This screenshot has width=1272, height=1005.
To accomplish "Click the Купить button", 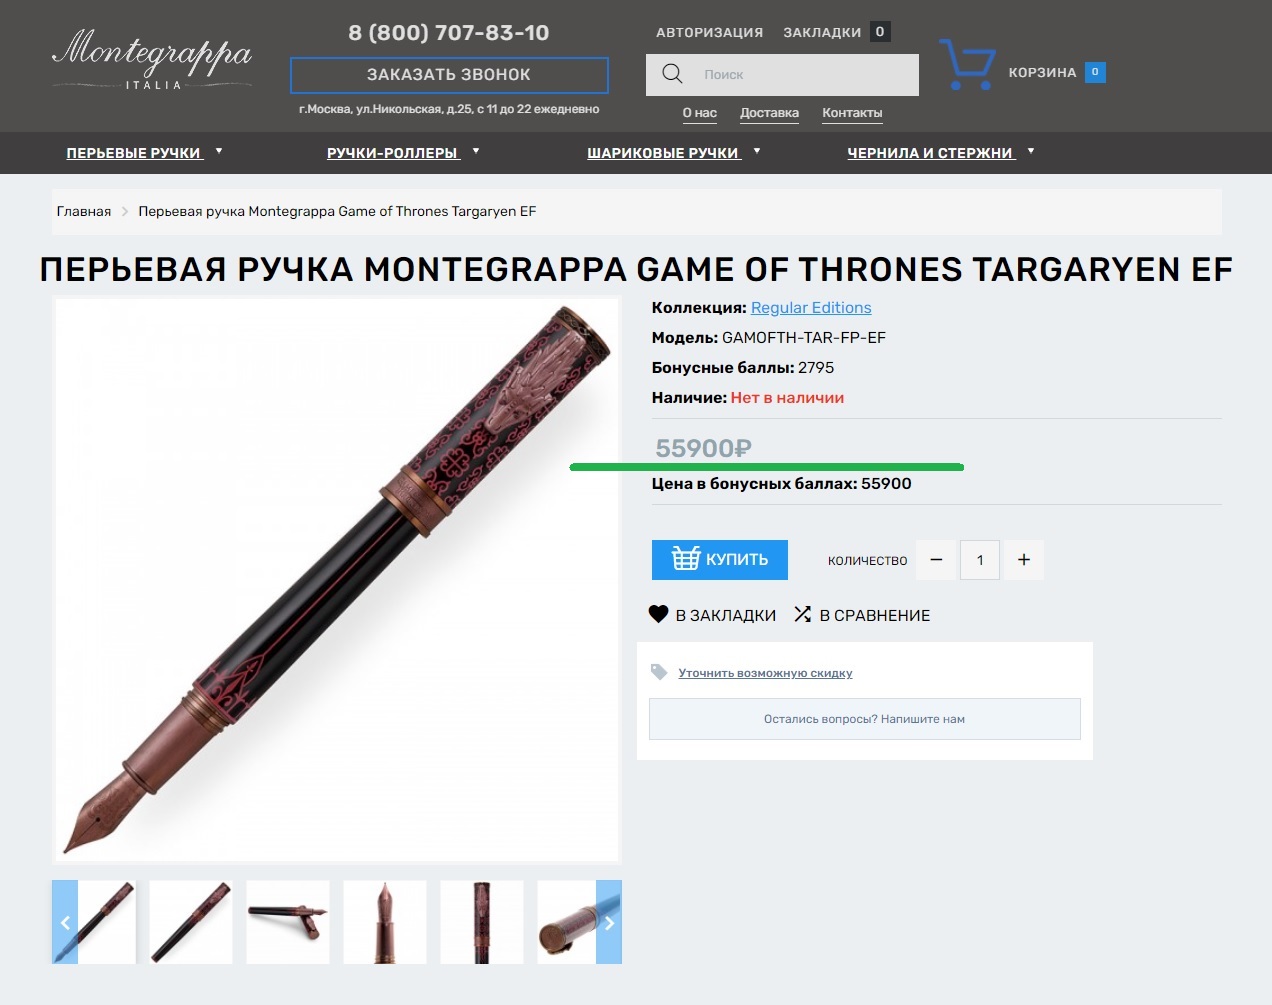I will click(x=720, y=560).
